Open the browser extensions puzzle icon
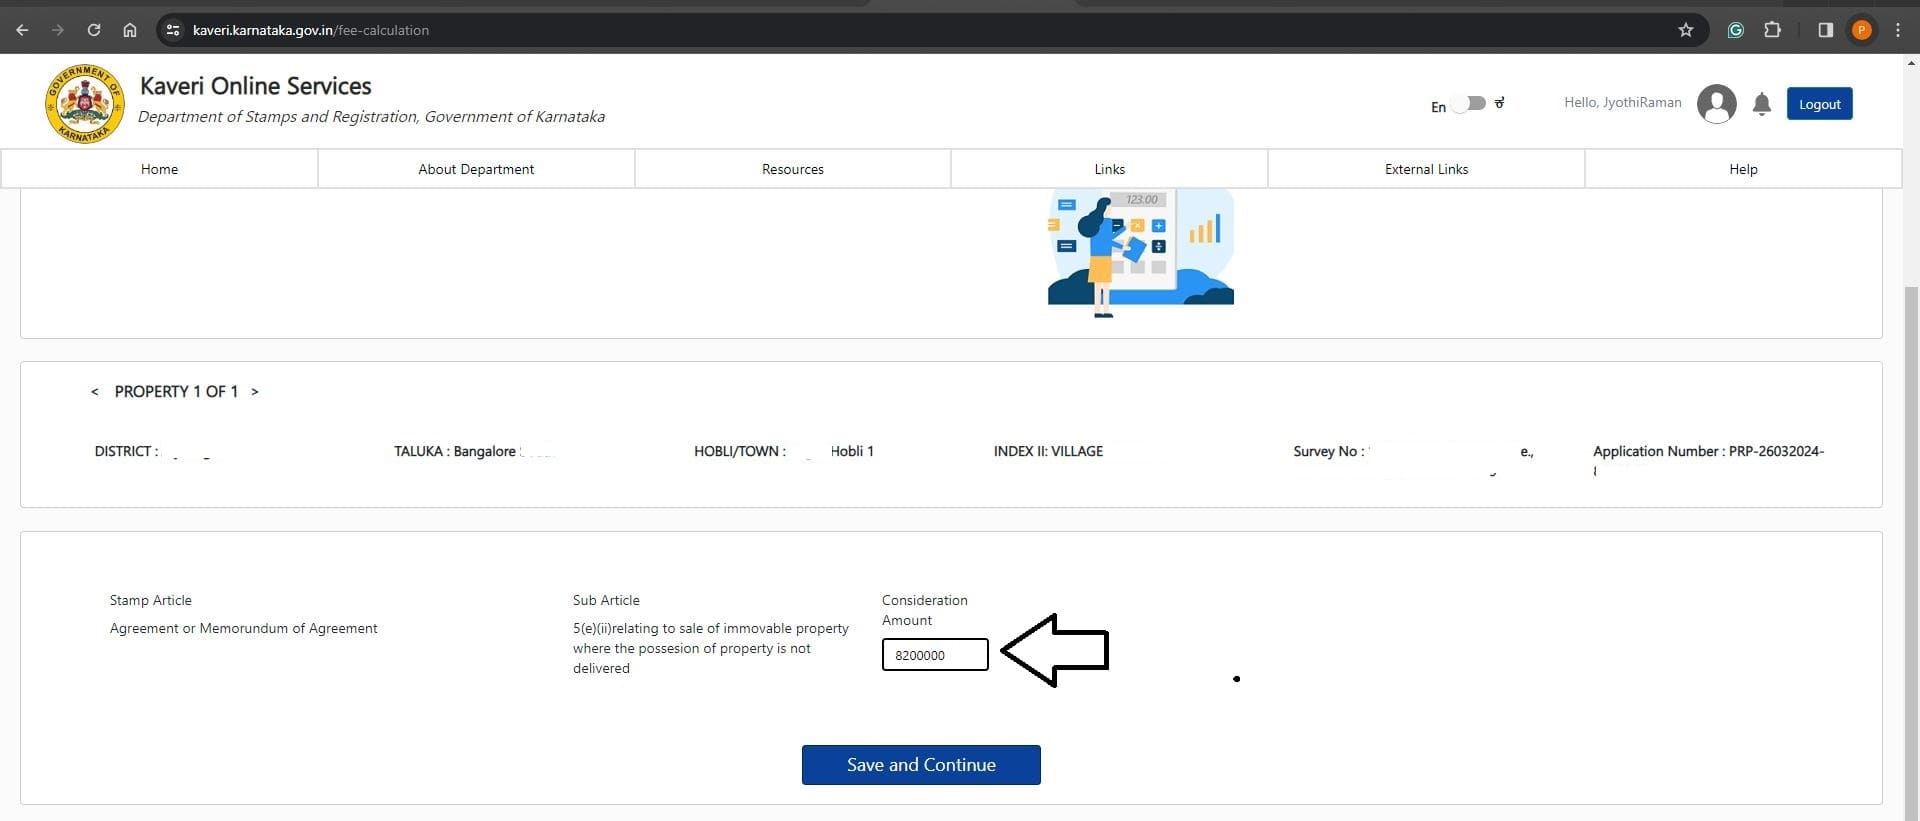Viewport: 1920px width, 821px height. [x=1773, y=30]
